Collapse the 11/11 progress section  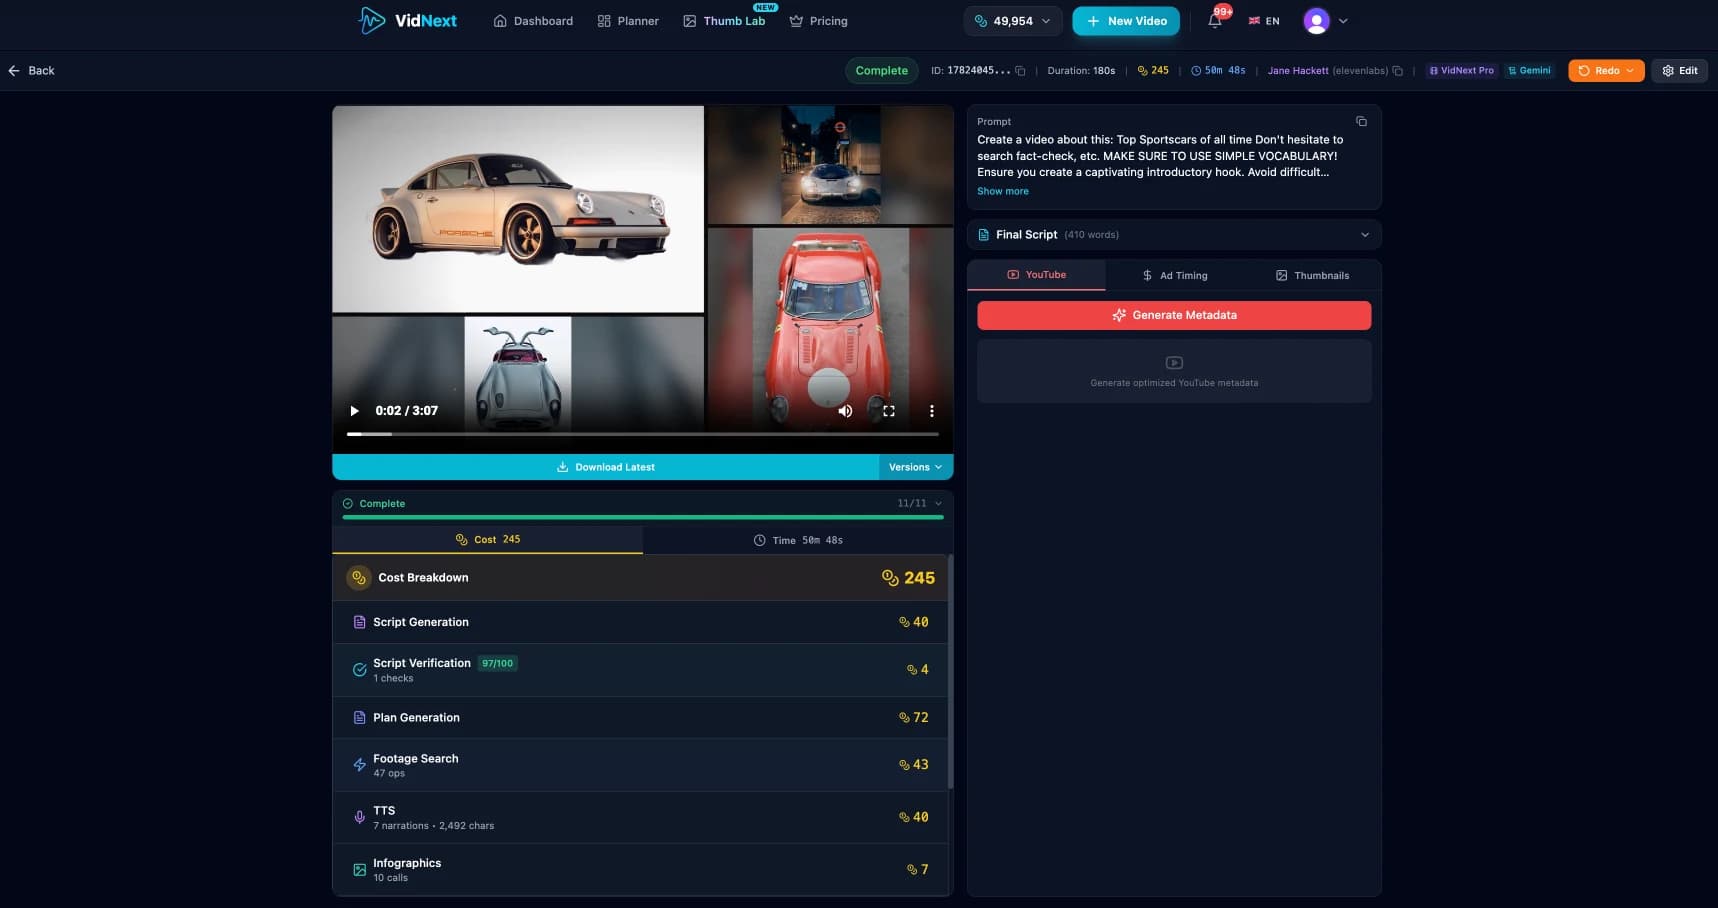938,503
